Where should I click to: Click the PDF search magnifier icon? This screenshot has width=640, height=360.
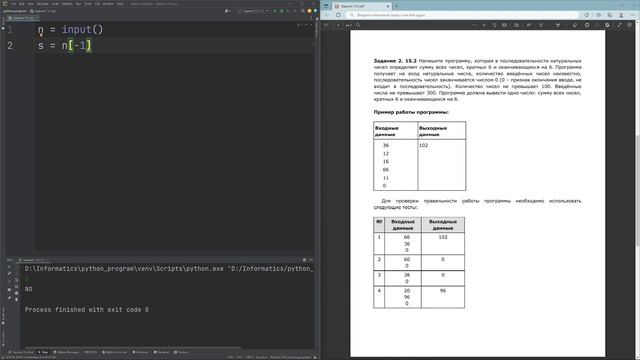(x=358, y=25)
